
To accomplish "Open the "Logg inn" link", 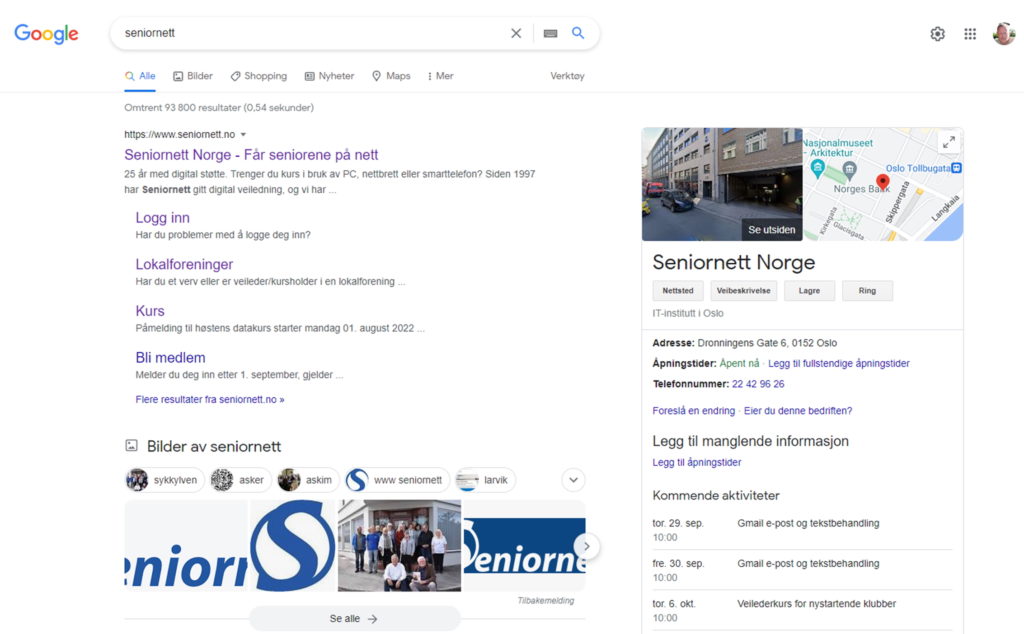I will point(162,217).
